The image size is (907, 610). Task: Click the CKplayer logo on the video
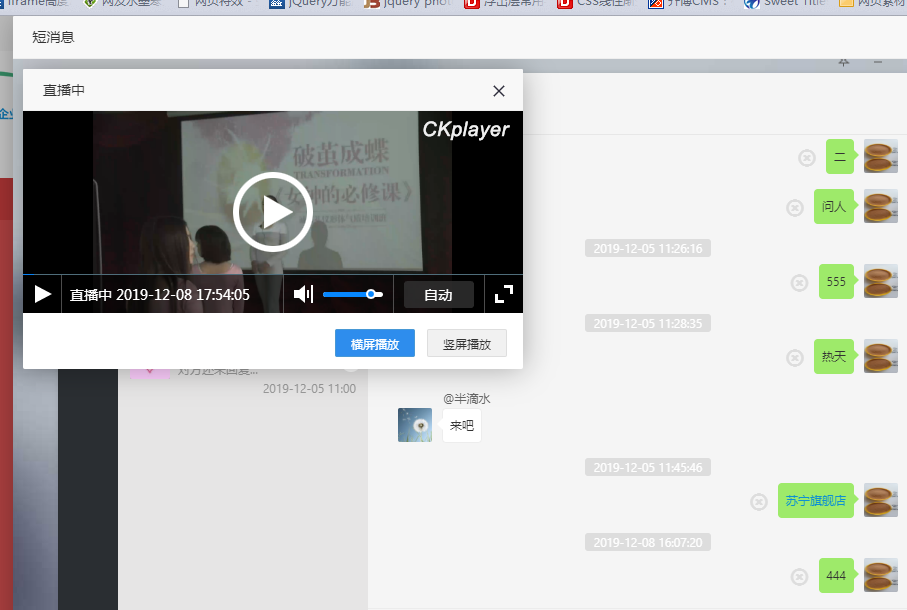[x=465, y=129]
